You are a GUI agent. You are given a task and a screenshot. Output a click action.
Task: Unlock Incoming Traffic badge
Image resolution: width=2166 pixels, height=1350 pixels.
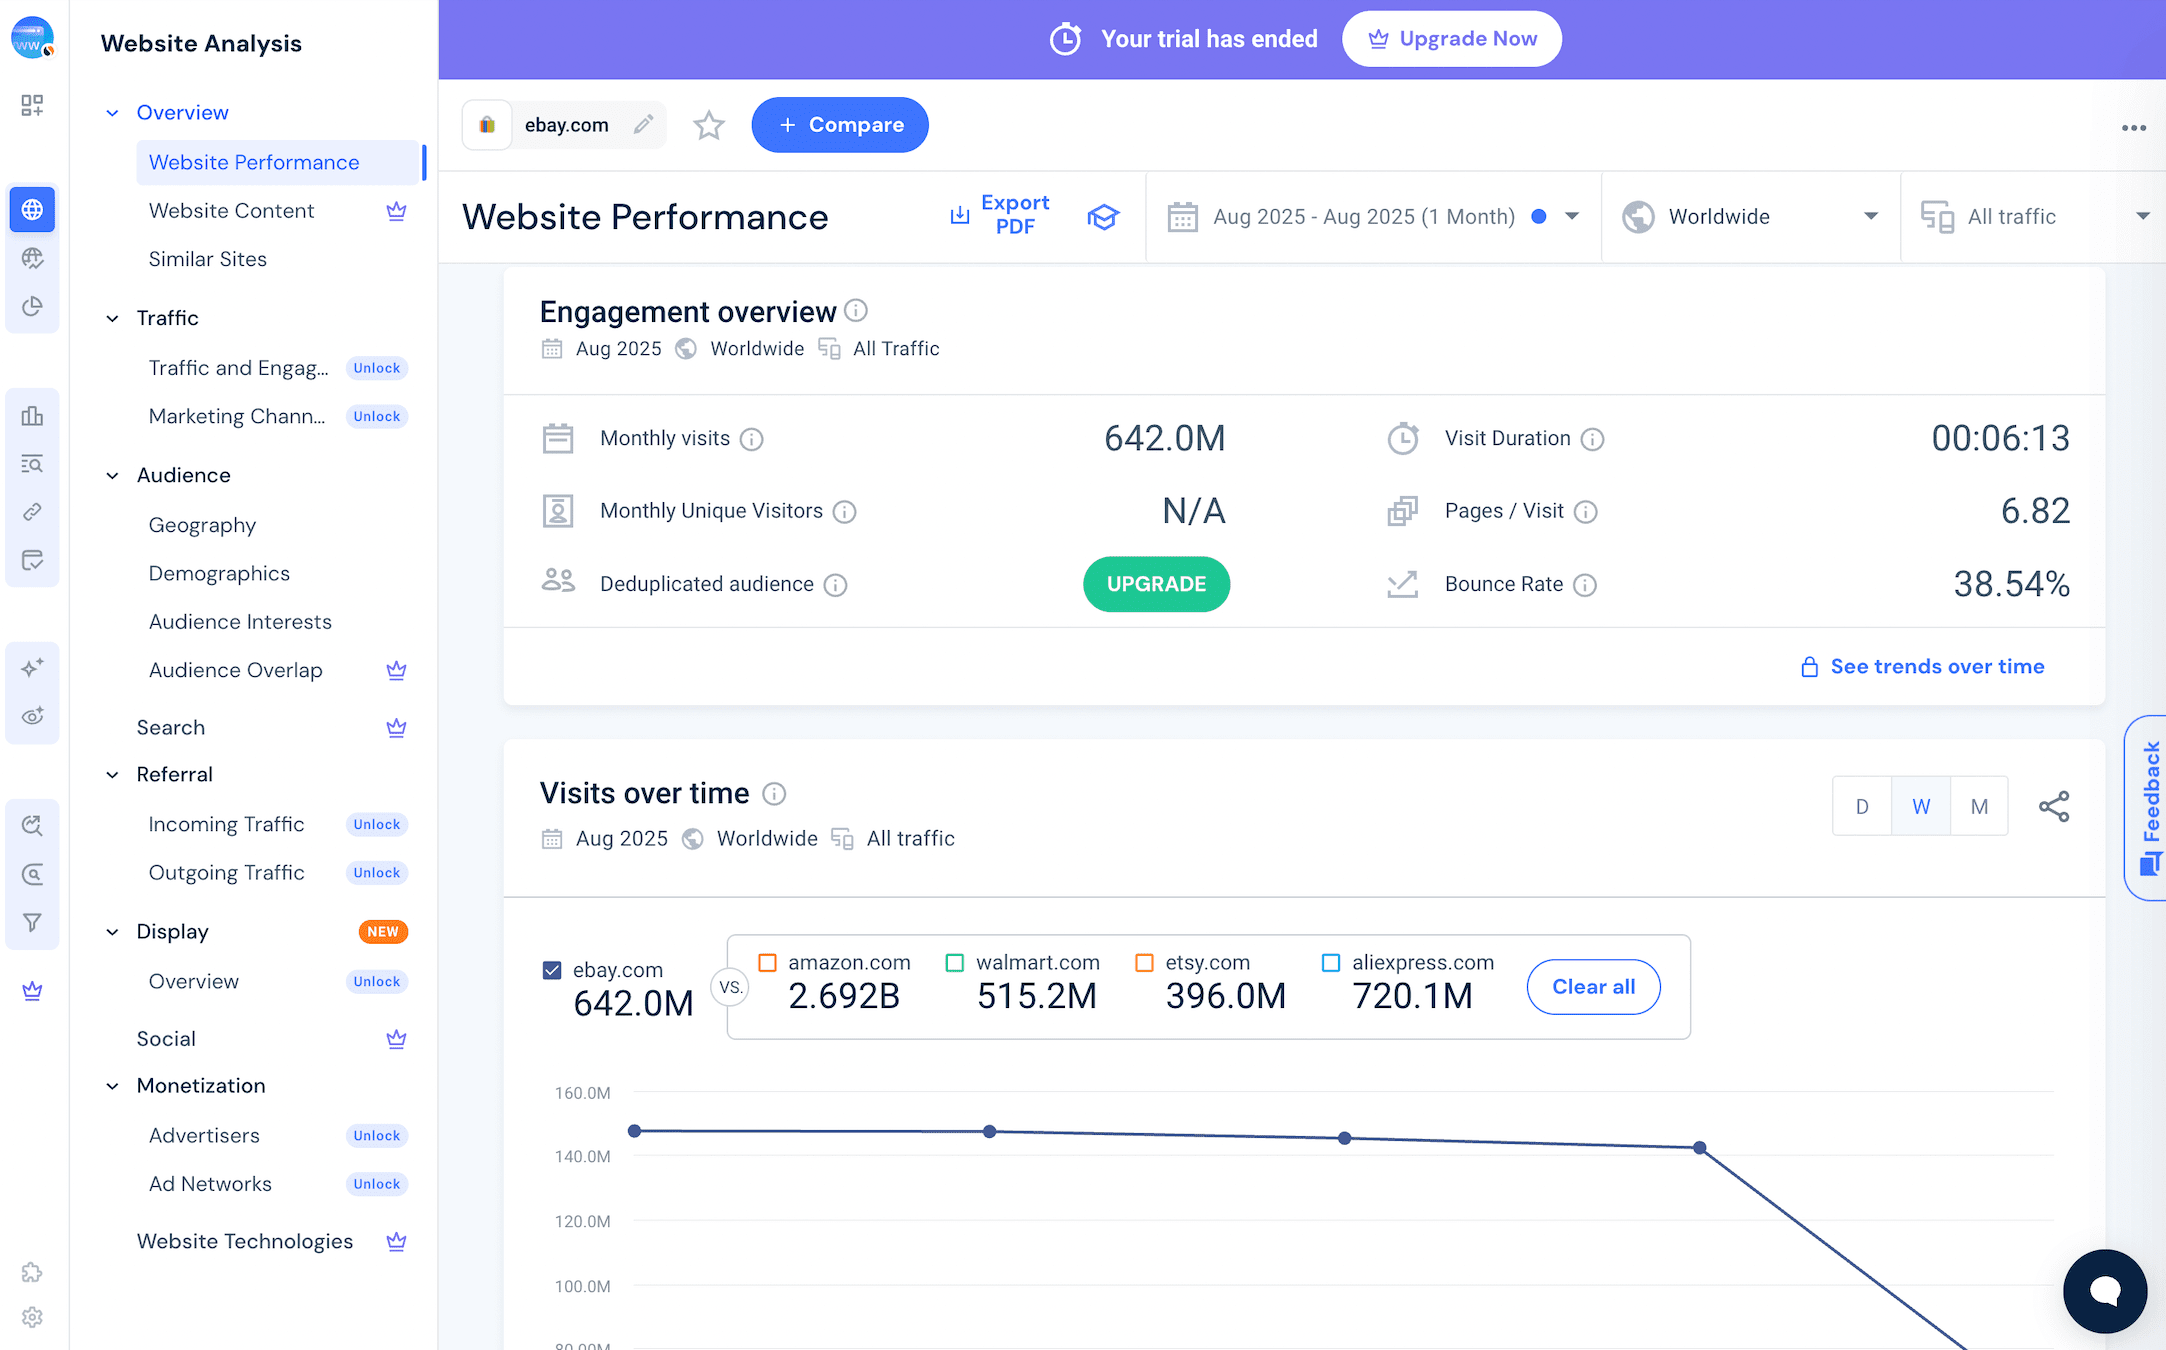[x=376, y=825]
